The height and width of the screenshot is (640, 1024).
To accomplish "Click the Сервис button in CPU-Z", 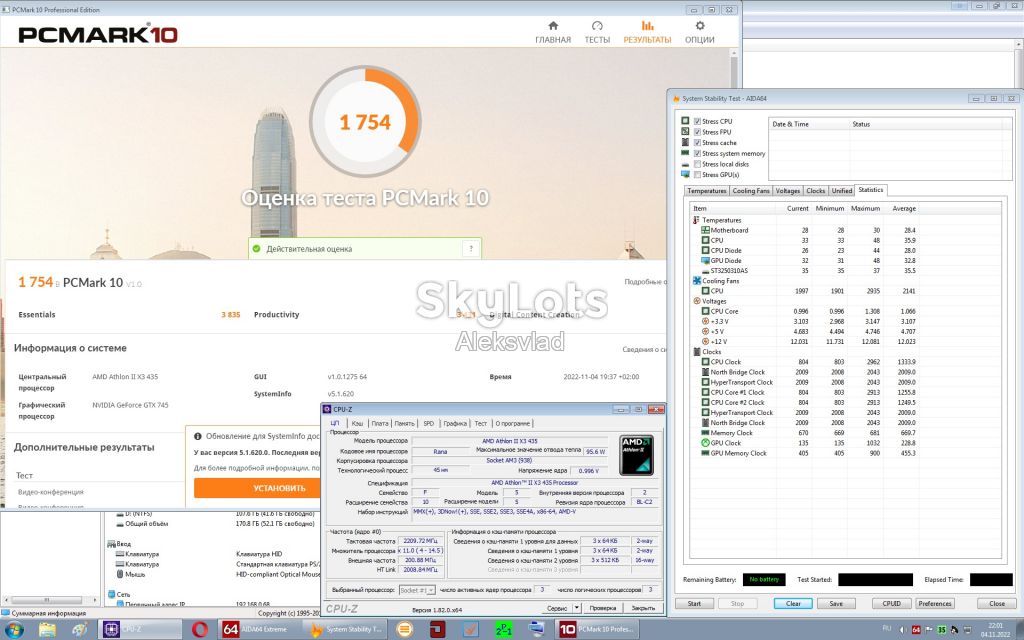I will tap(557, 607).
